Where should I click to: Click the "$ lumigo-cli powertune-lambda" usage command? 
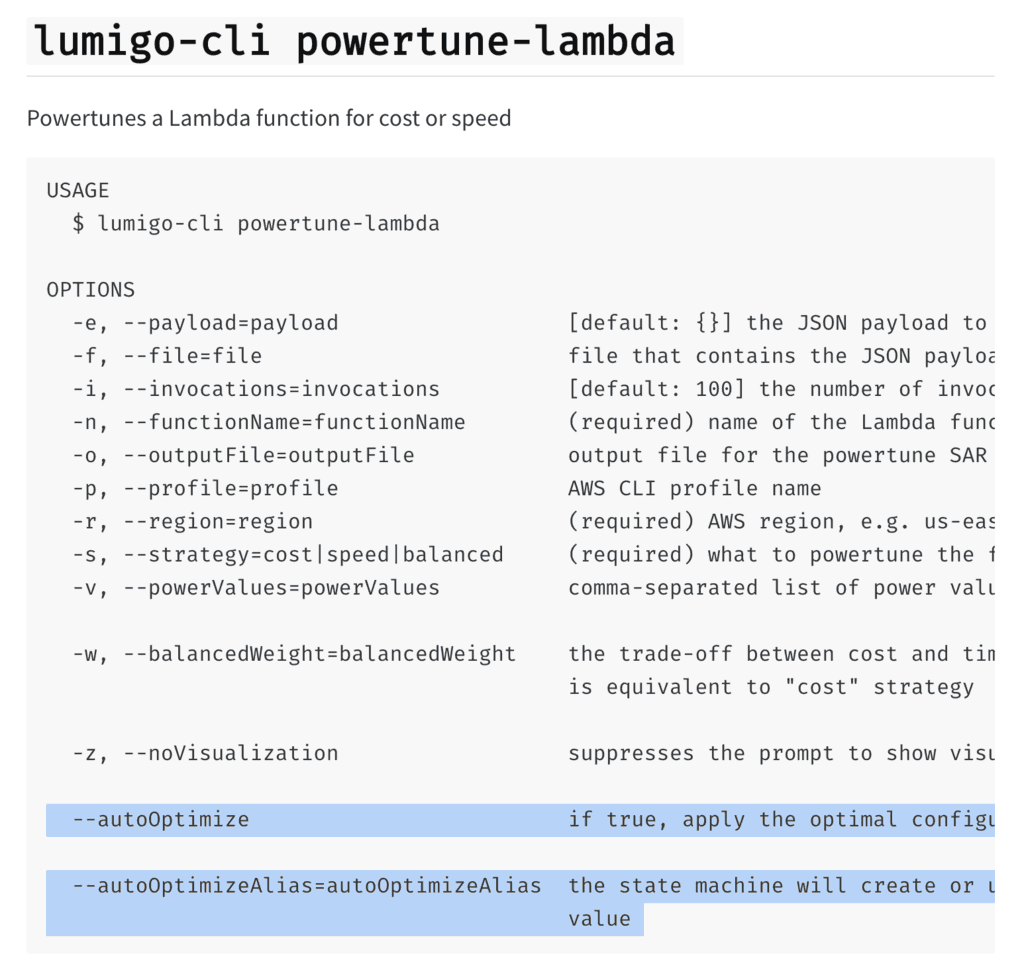(x=256, y=223)
